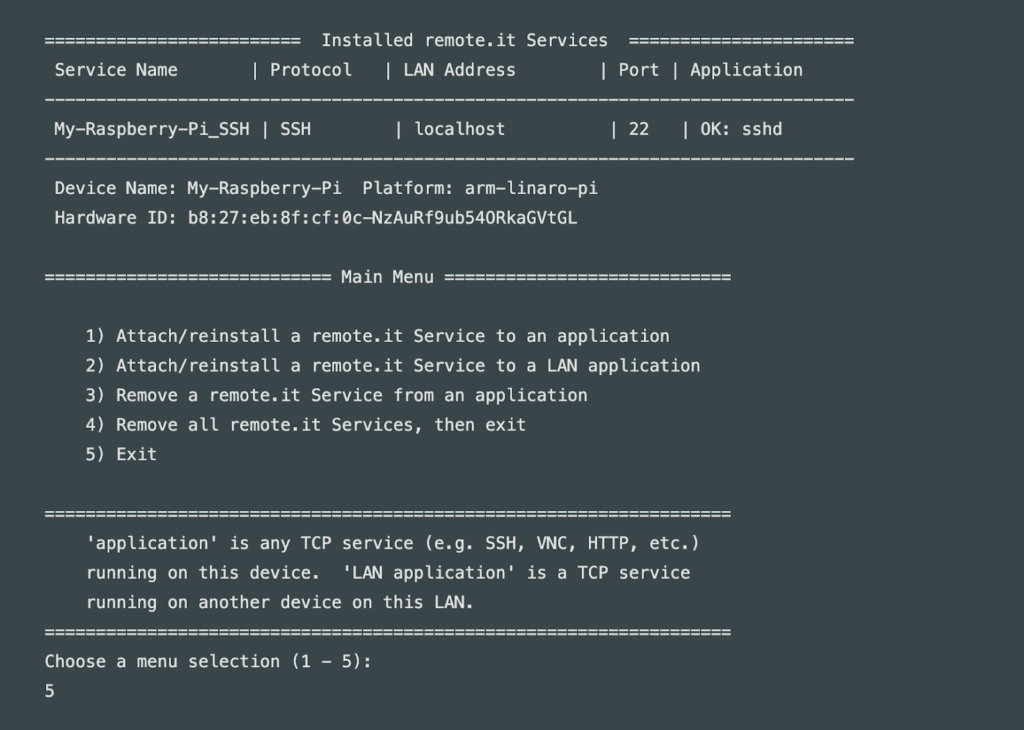
Task: Select option 4 Remove all remote.it Services
Action: point(306,425)
